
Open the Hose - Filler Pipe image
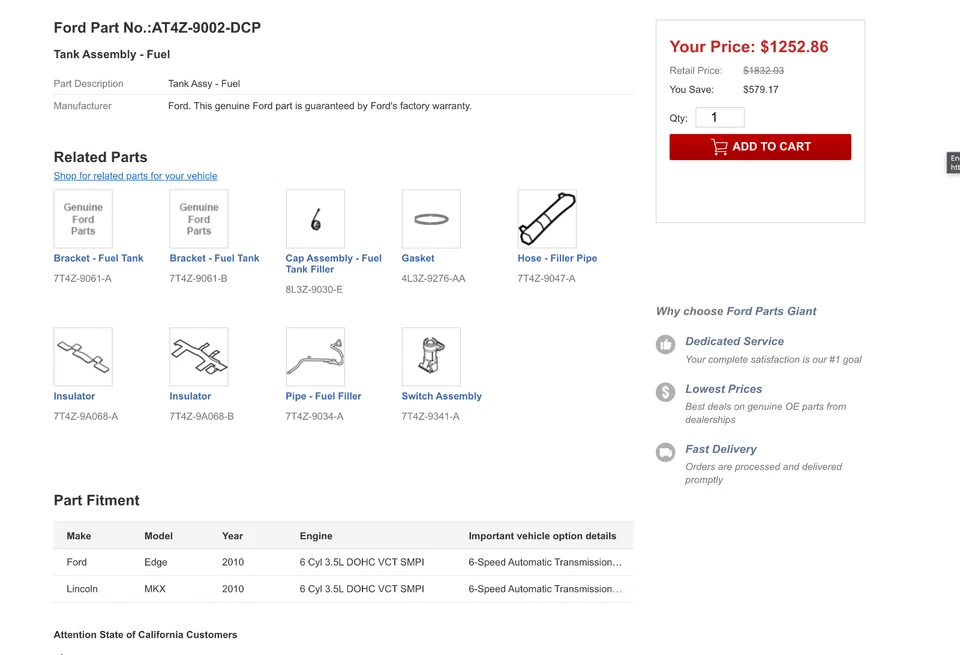(x=547, y=219)
